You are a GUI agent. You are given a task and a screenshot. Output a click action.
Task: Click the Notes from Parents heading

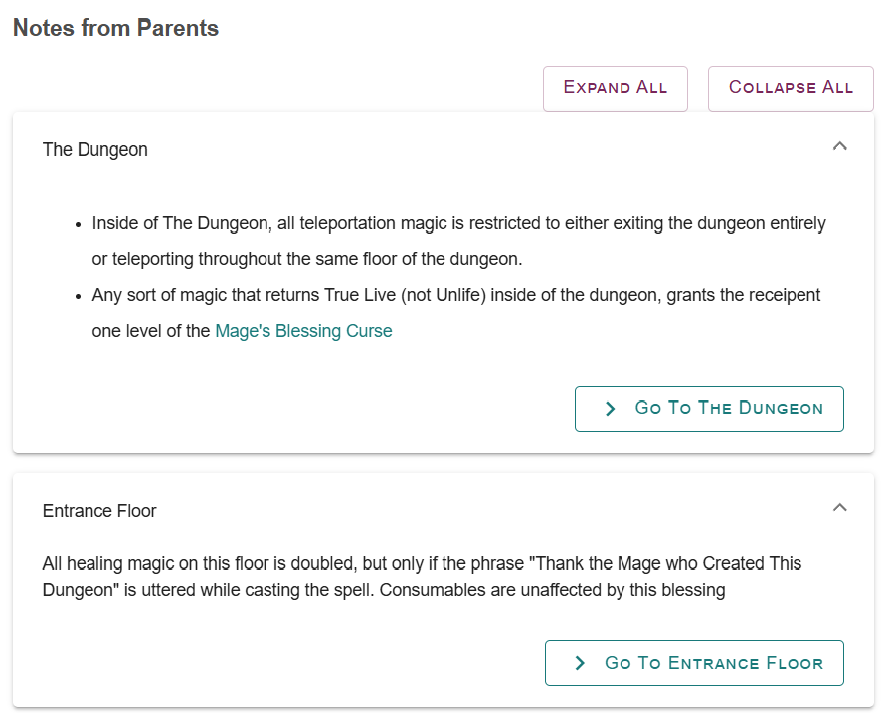(116, 28)
